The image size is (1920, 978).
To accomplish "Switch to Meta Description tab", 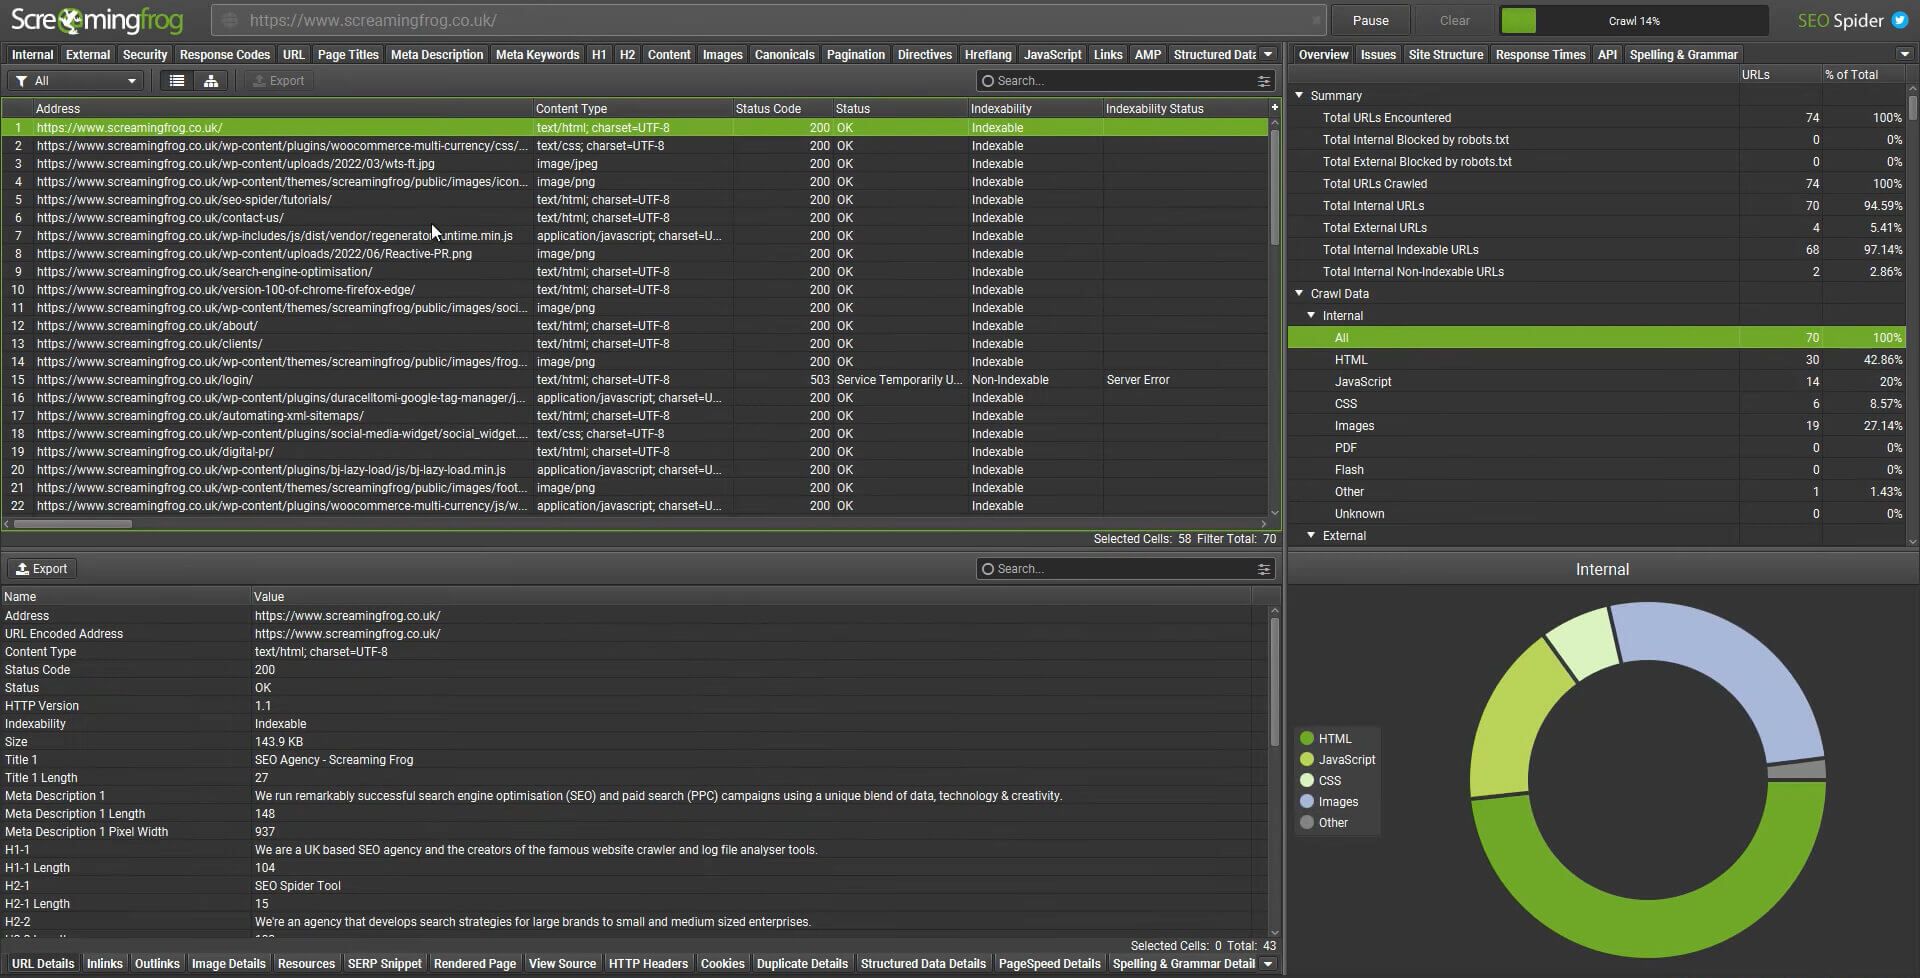I will click(437, 54).
